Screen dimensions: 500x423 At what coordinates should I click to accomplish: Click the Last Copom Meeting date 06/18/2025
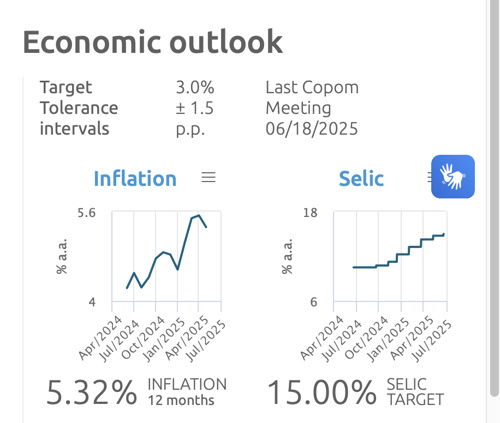click(x=312, y=129)
